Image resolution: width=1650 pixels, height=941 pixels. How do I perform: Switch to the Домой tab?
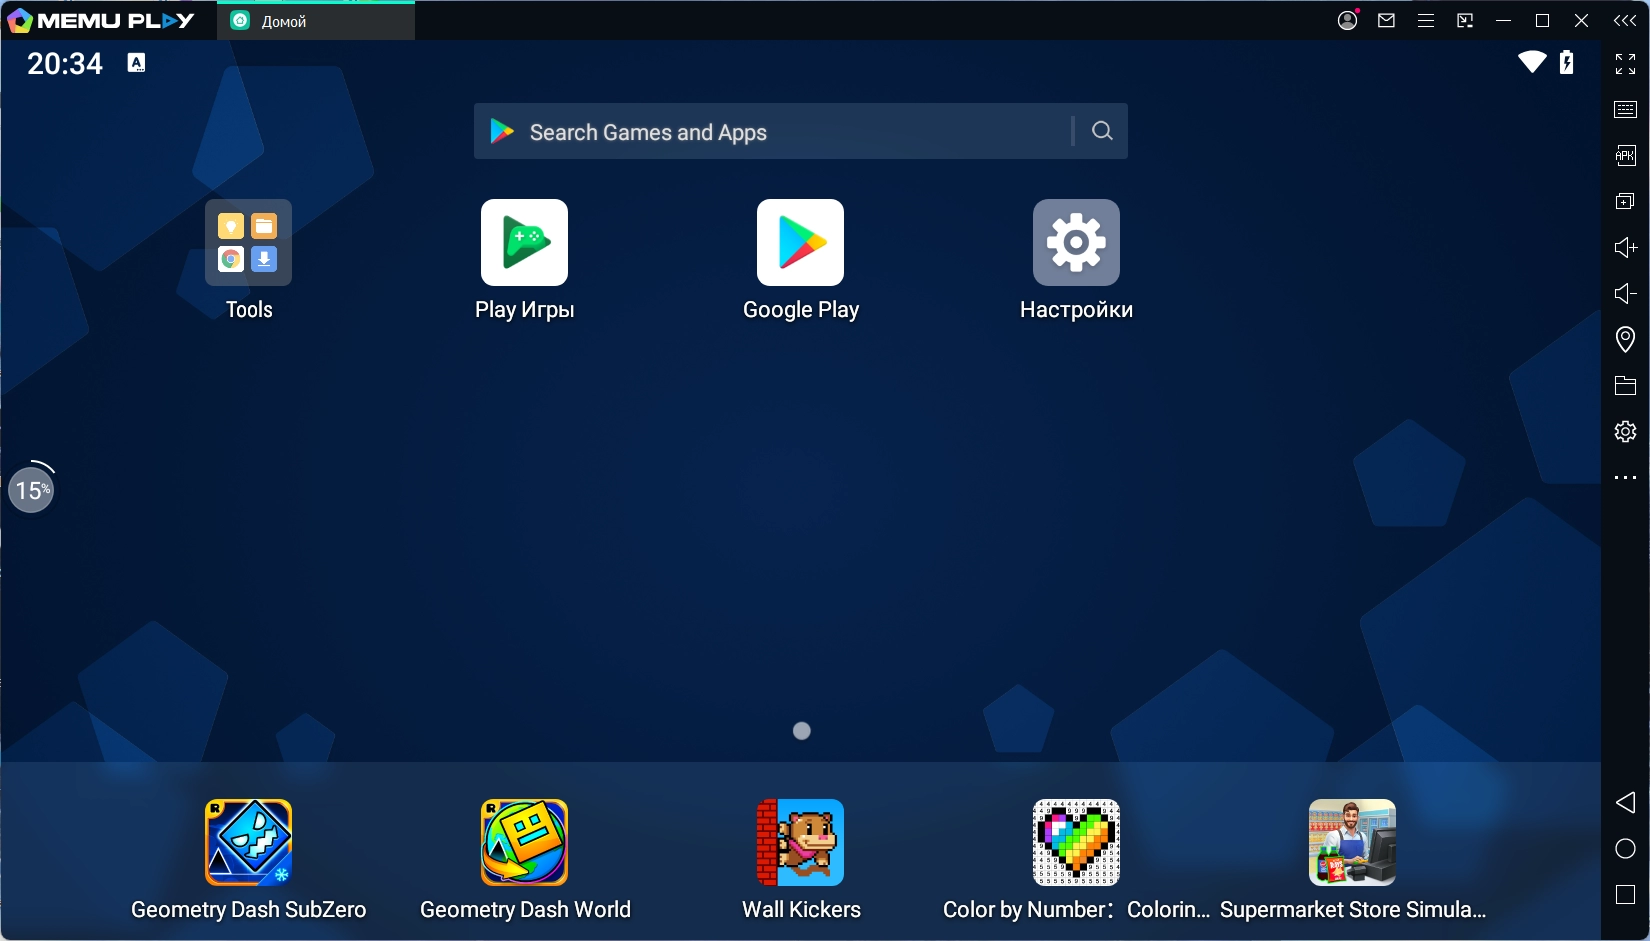(x=316, y=21)
